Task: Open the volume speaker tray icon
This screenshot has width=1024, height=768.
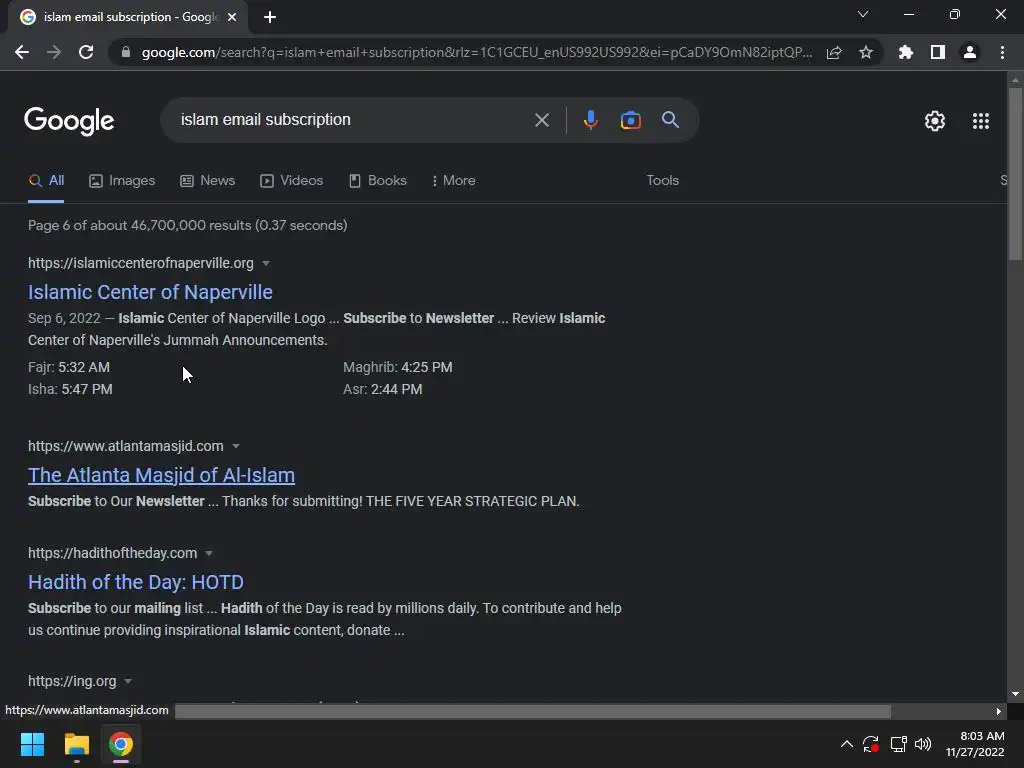Action: point(923,744)
